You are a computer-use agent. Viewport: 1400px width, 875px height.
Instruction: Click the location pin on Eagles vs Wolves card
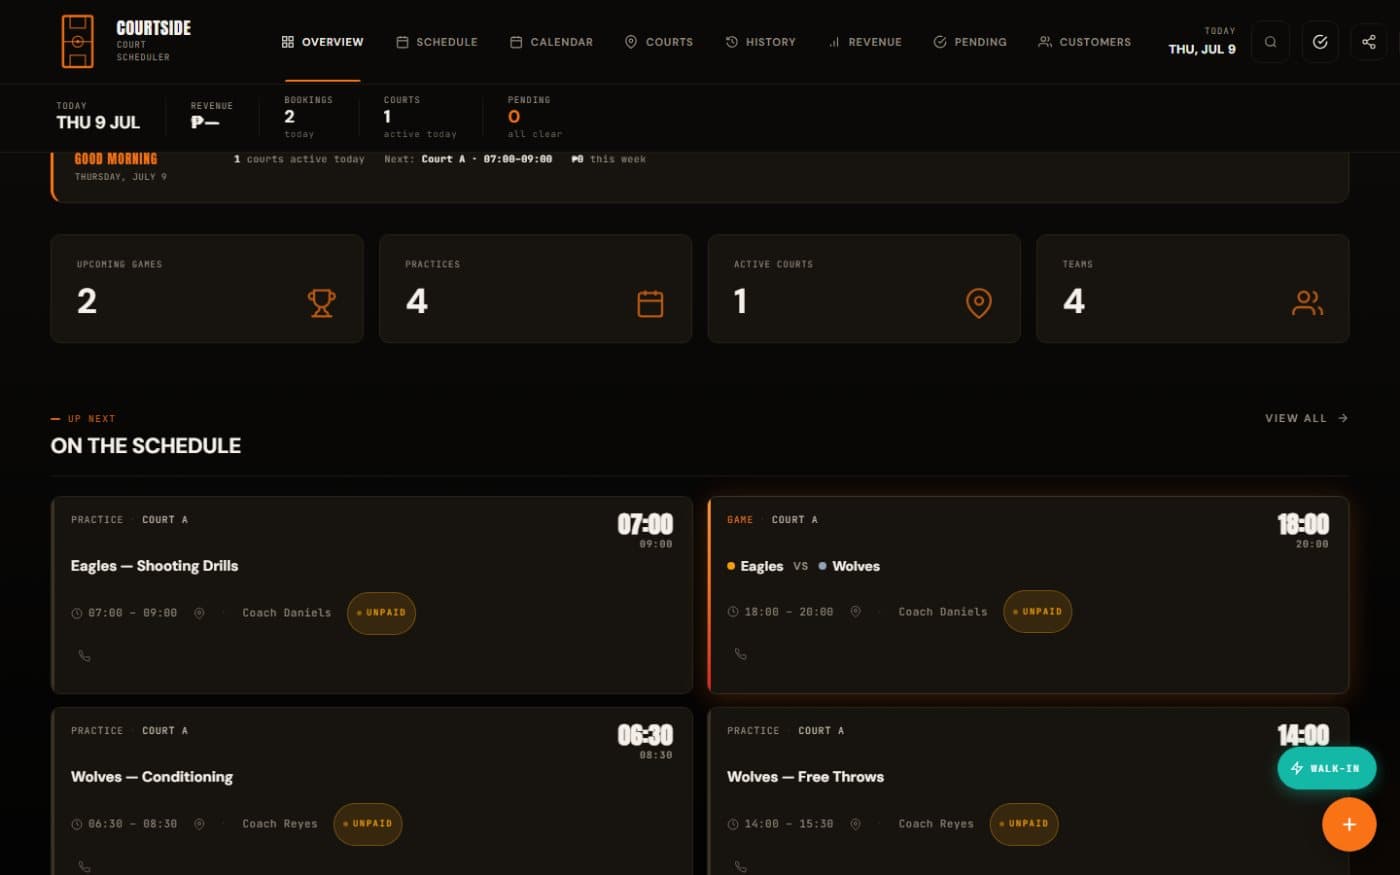tap(855, 612)
